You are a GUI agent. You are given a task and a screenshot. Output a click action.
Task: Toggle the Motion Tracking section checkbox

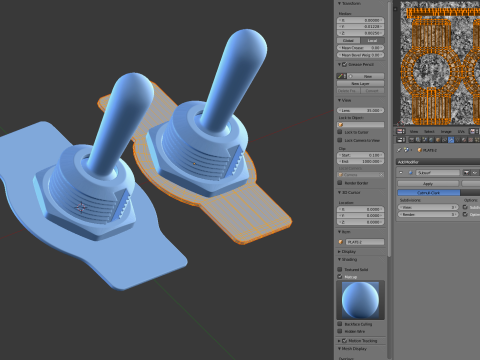pyautogui.click(x=345, y=341)
